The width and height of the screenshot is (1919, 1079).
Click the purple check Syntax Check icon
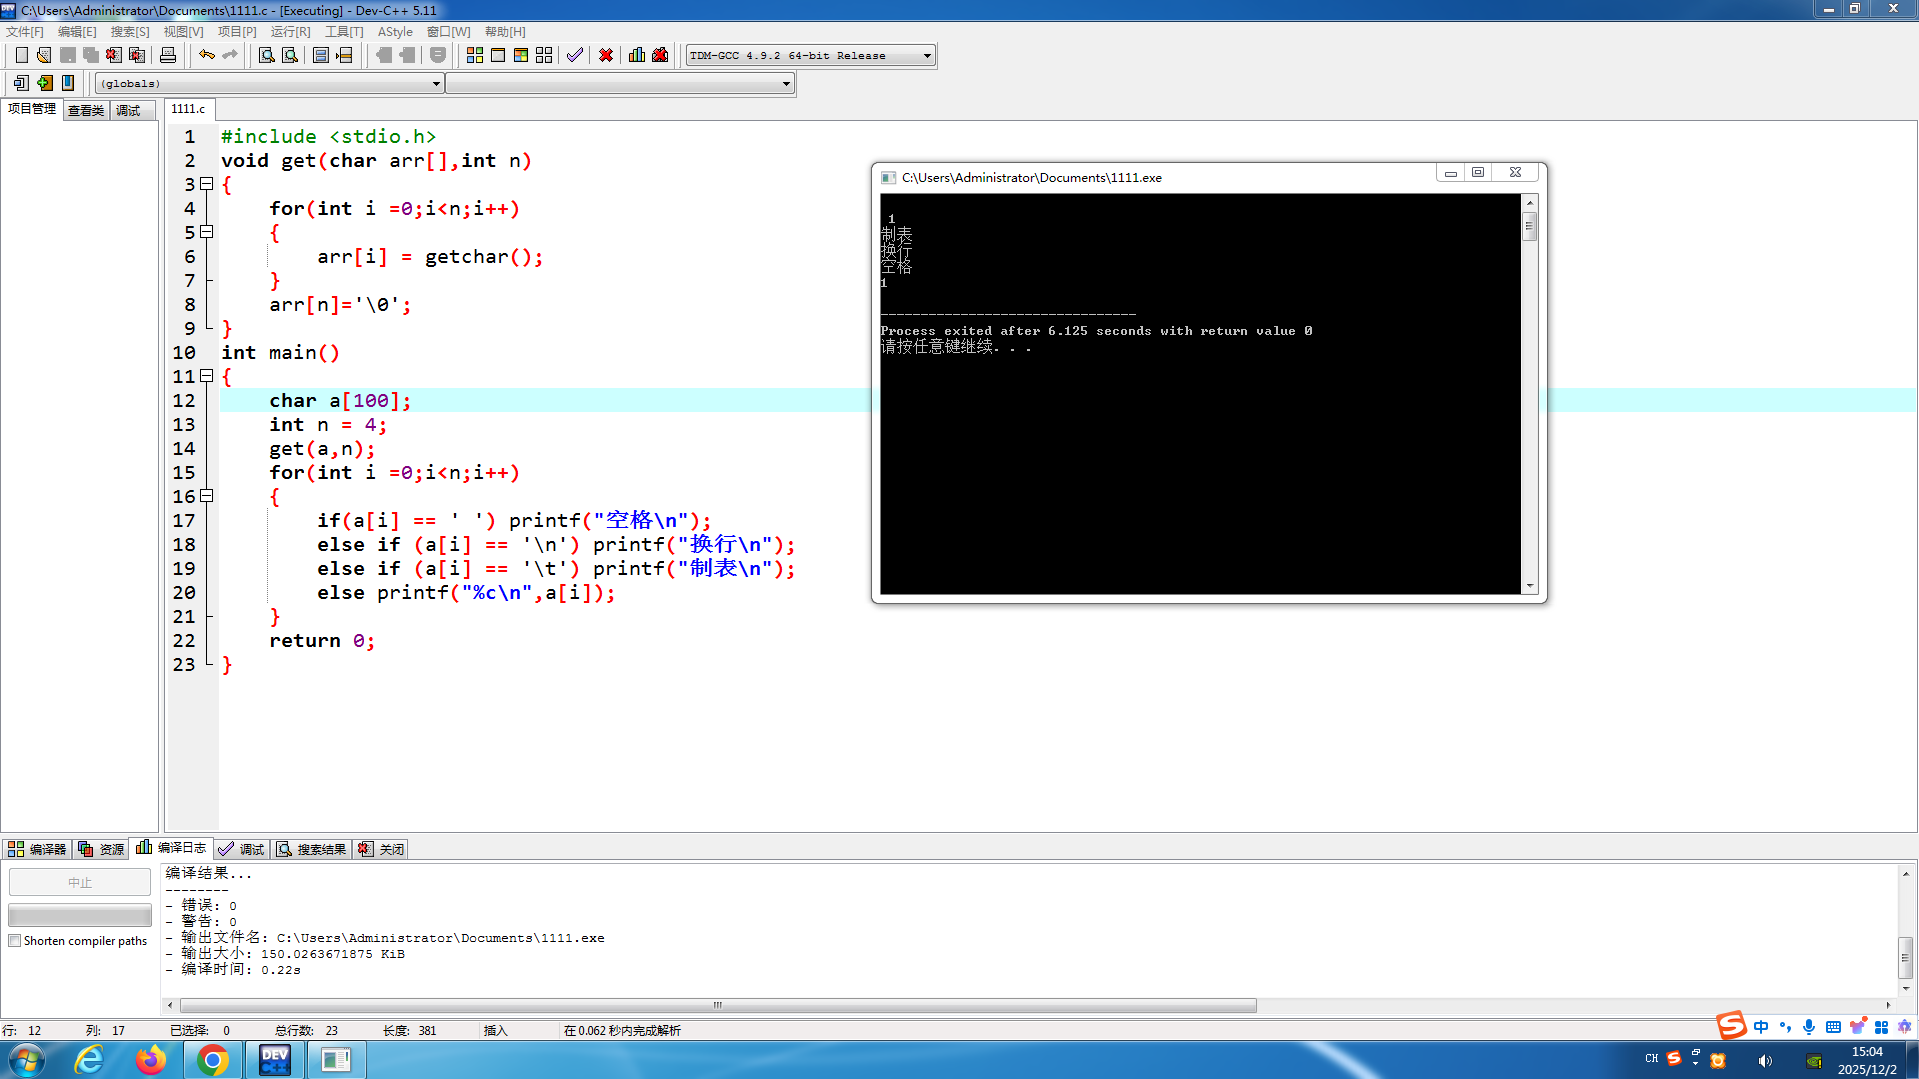[575, 55]
